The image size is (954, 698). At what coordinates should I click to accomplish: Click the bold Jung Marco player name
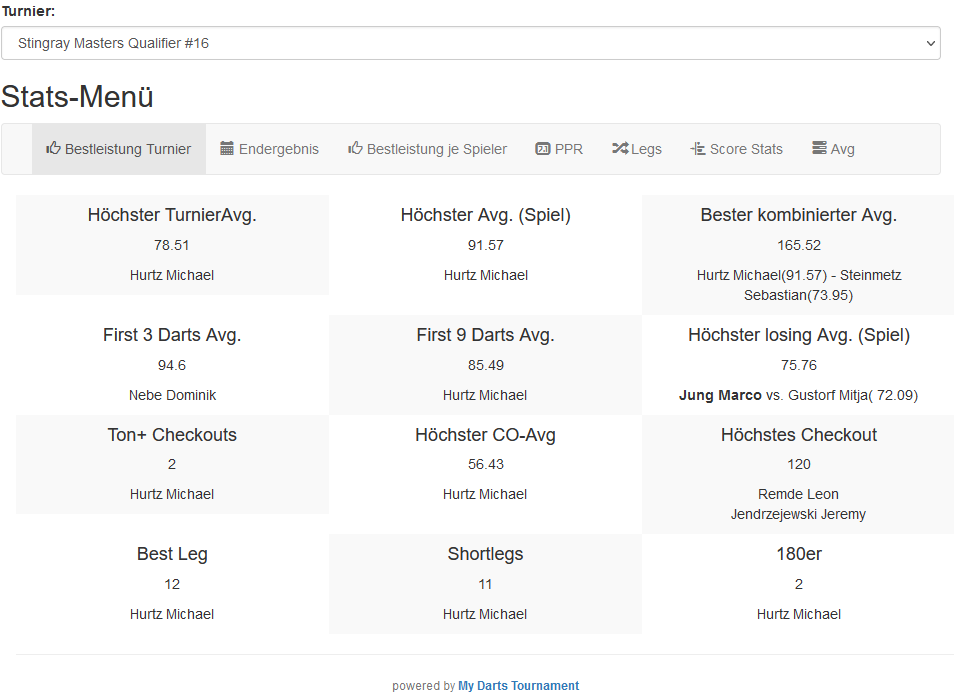pos(720,395)
